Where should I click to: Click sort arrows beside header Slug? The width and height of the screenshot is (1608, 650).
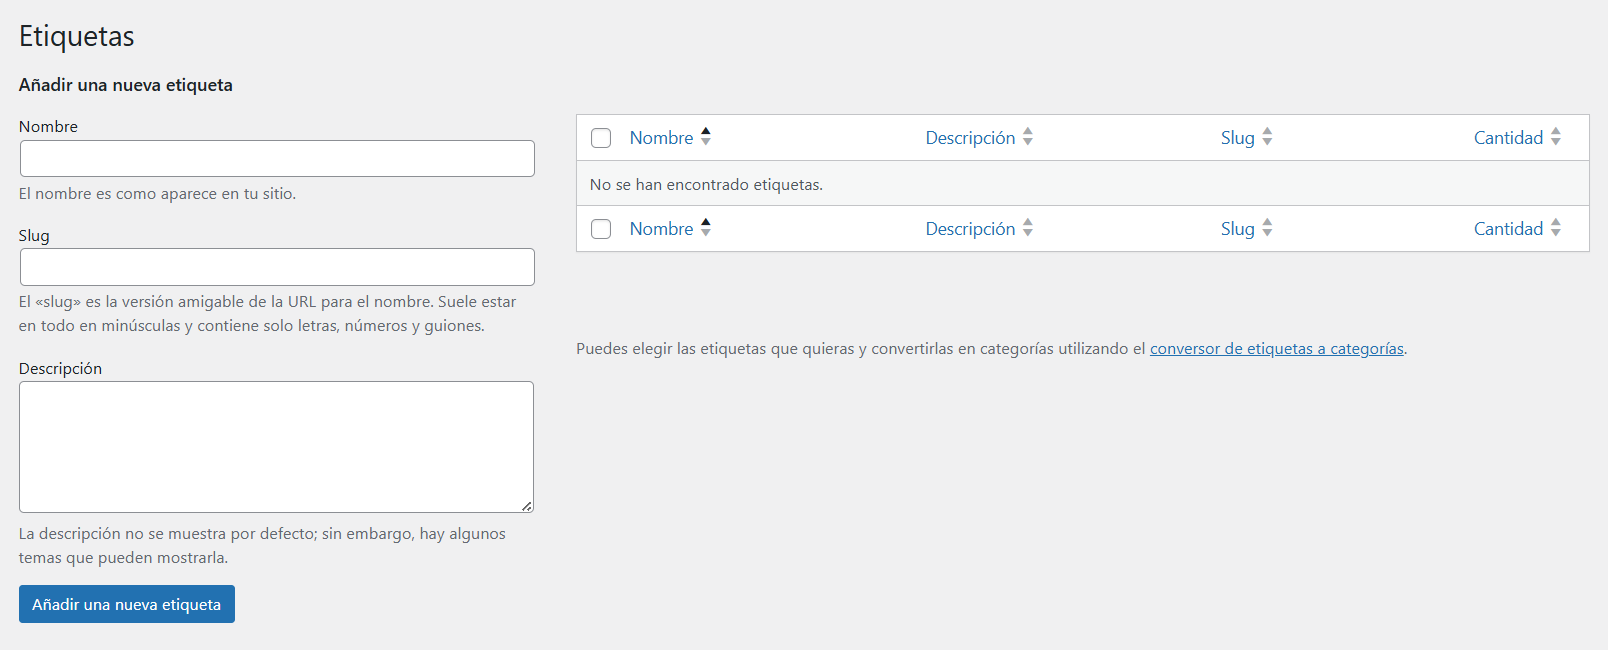point(1267,137)
